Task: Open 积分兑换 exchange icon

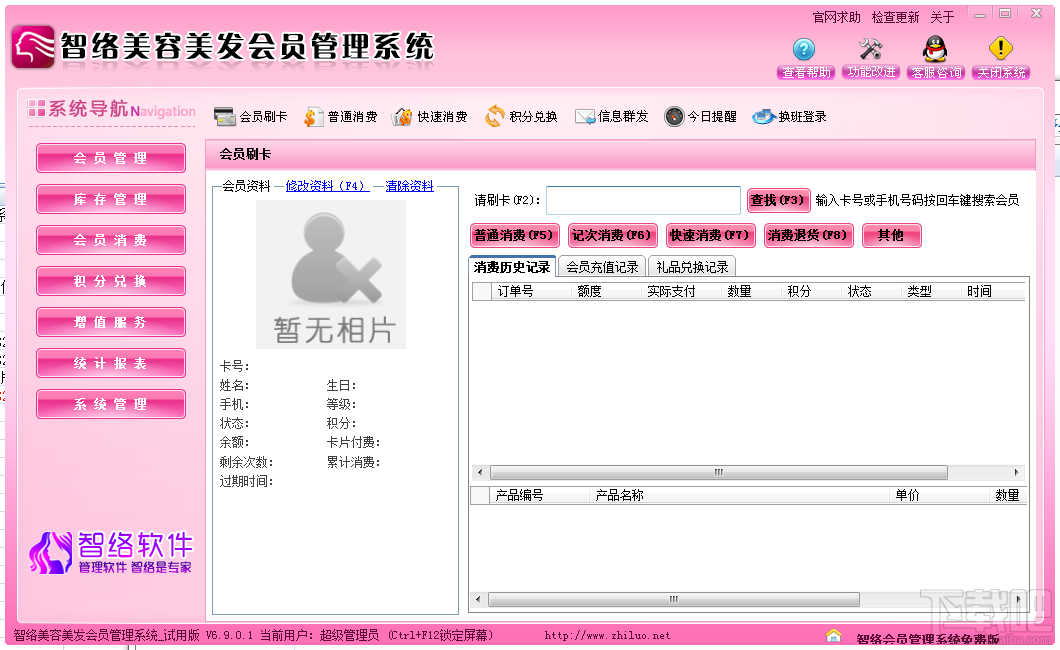Action: coord(494,117)
